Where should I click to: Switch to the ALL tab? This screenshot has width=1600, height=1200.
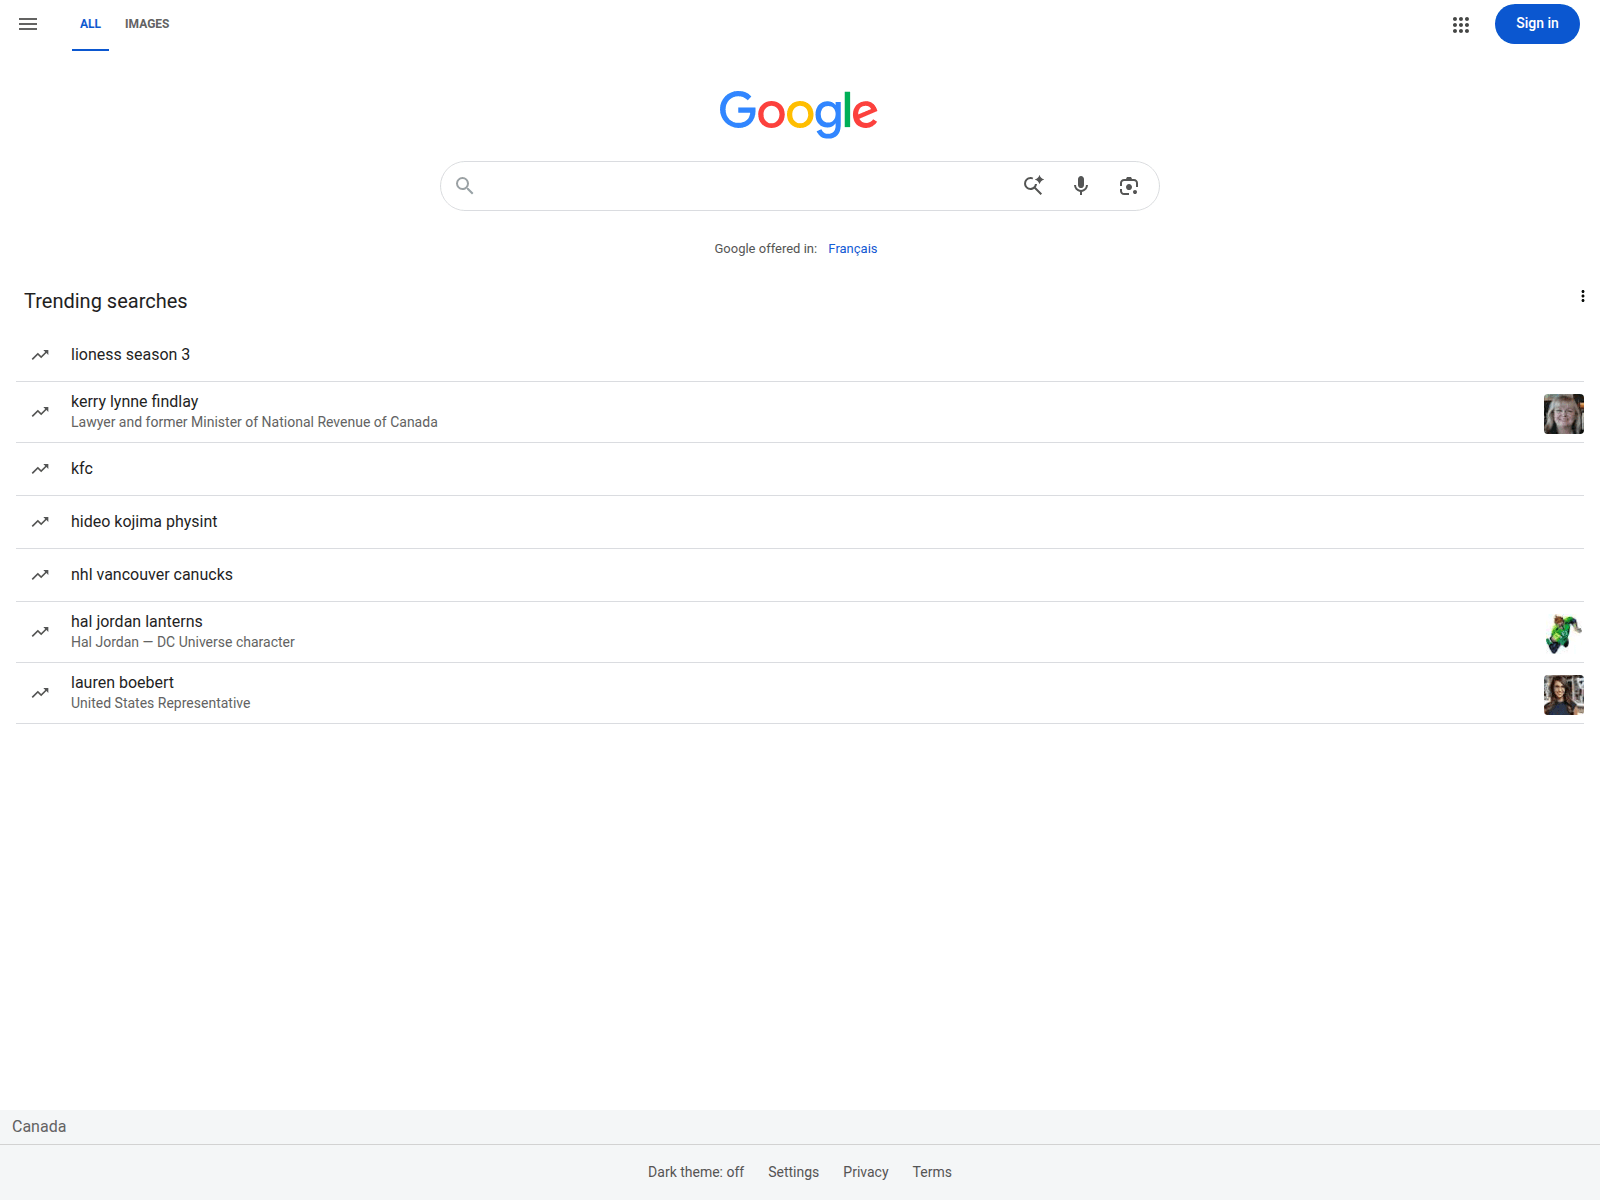(90, 24)
